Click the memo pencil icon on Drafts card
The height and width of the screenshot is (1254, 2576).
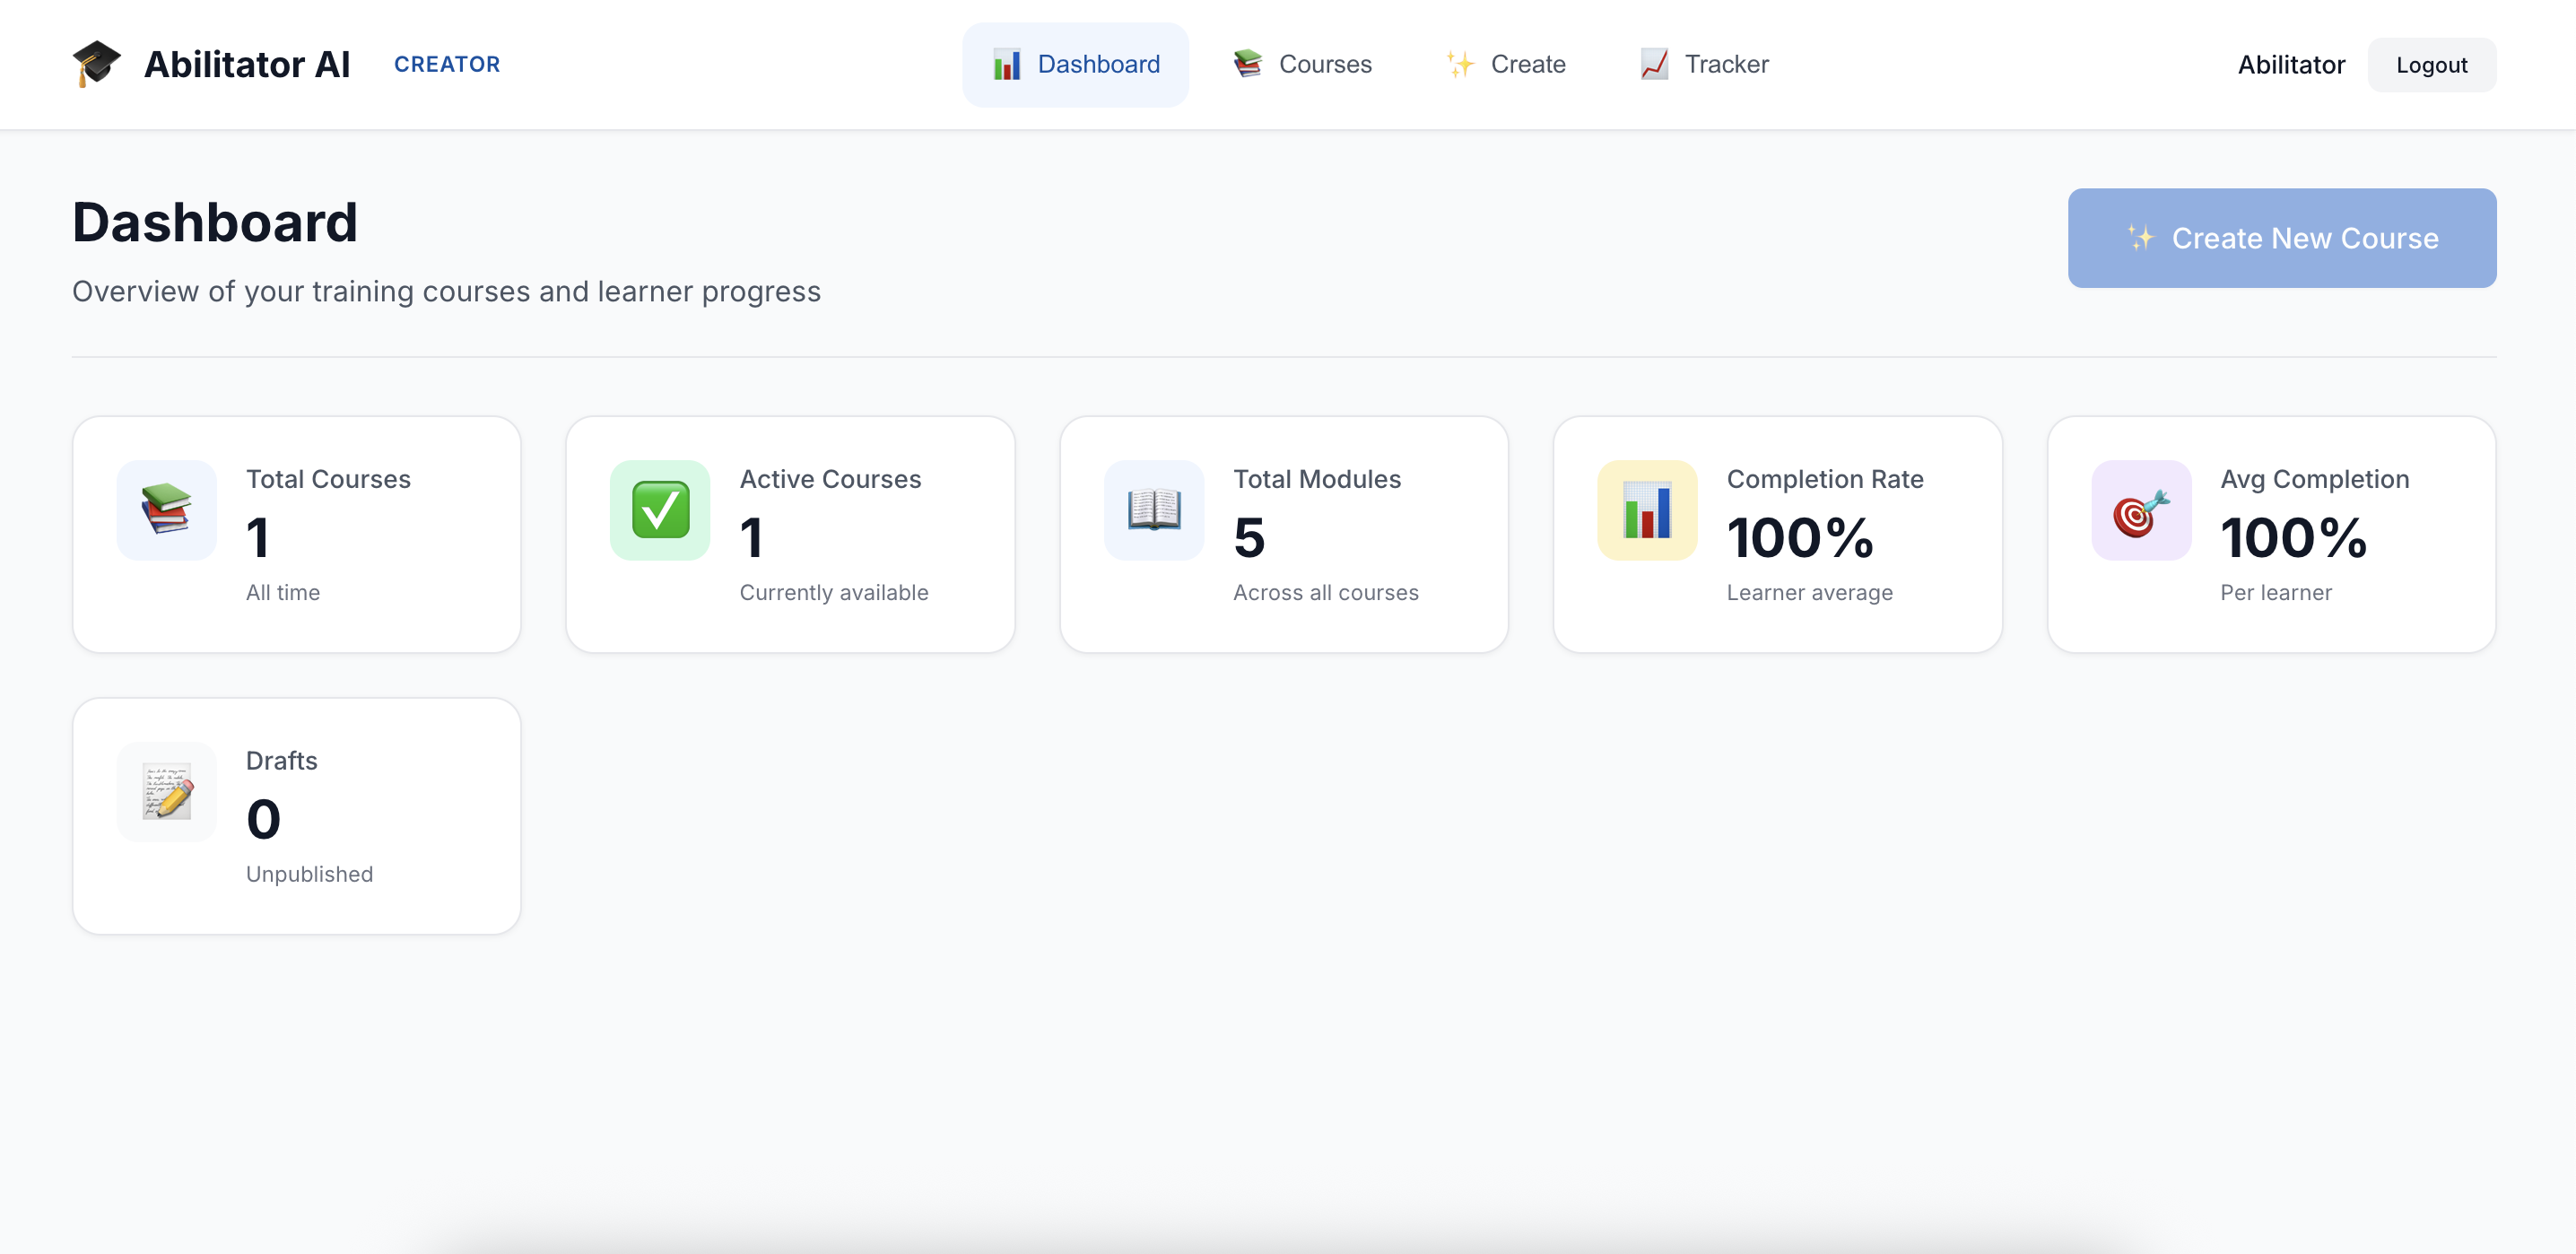(x=166, y=791)
